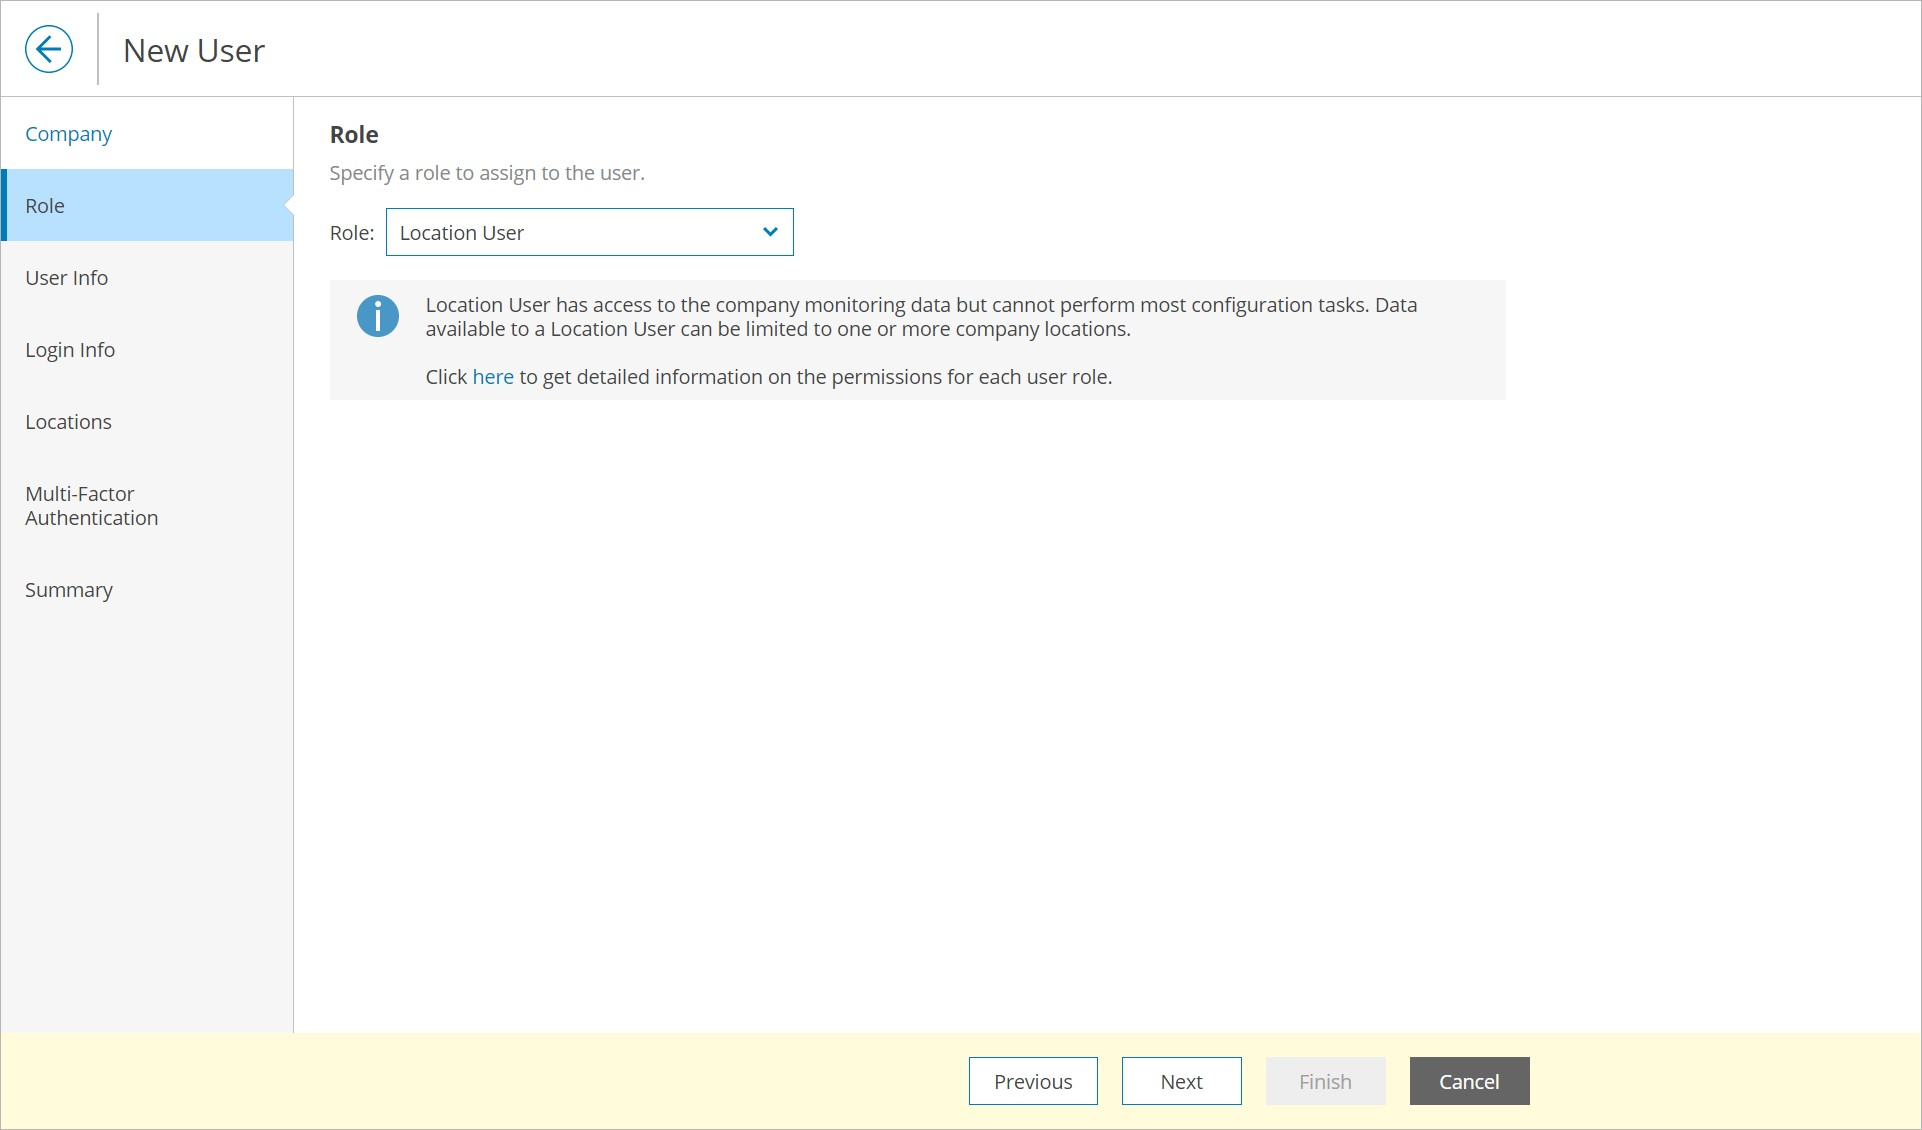This screenshot has width=1922, height=1130.
Task: Switch to the Locations step
Action: [68, 422]
